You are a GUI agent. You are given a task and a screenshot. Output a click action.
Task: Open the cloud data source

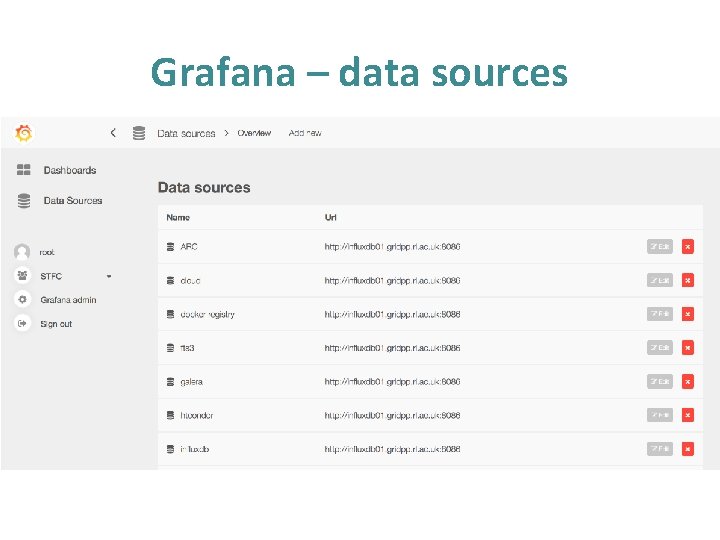coord(190,281)
